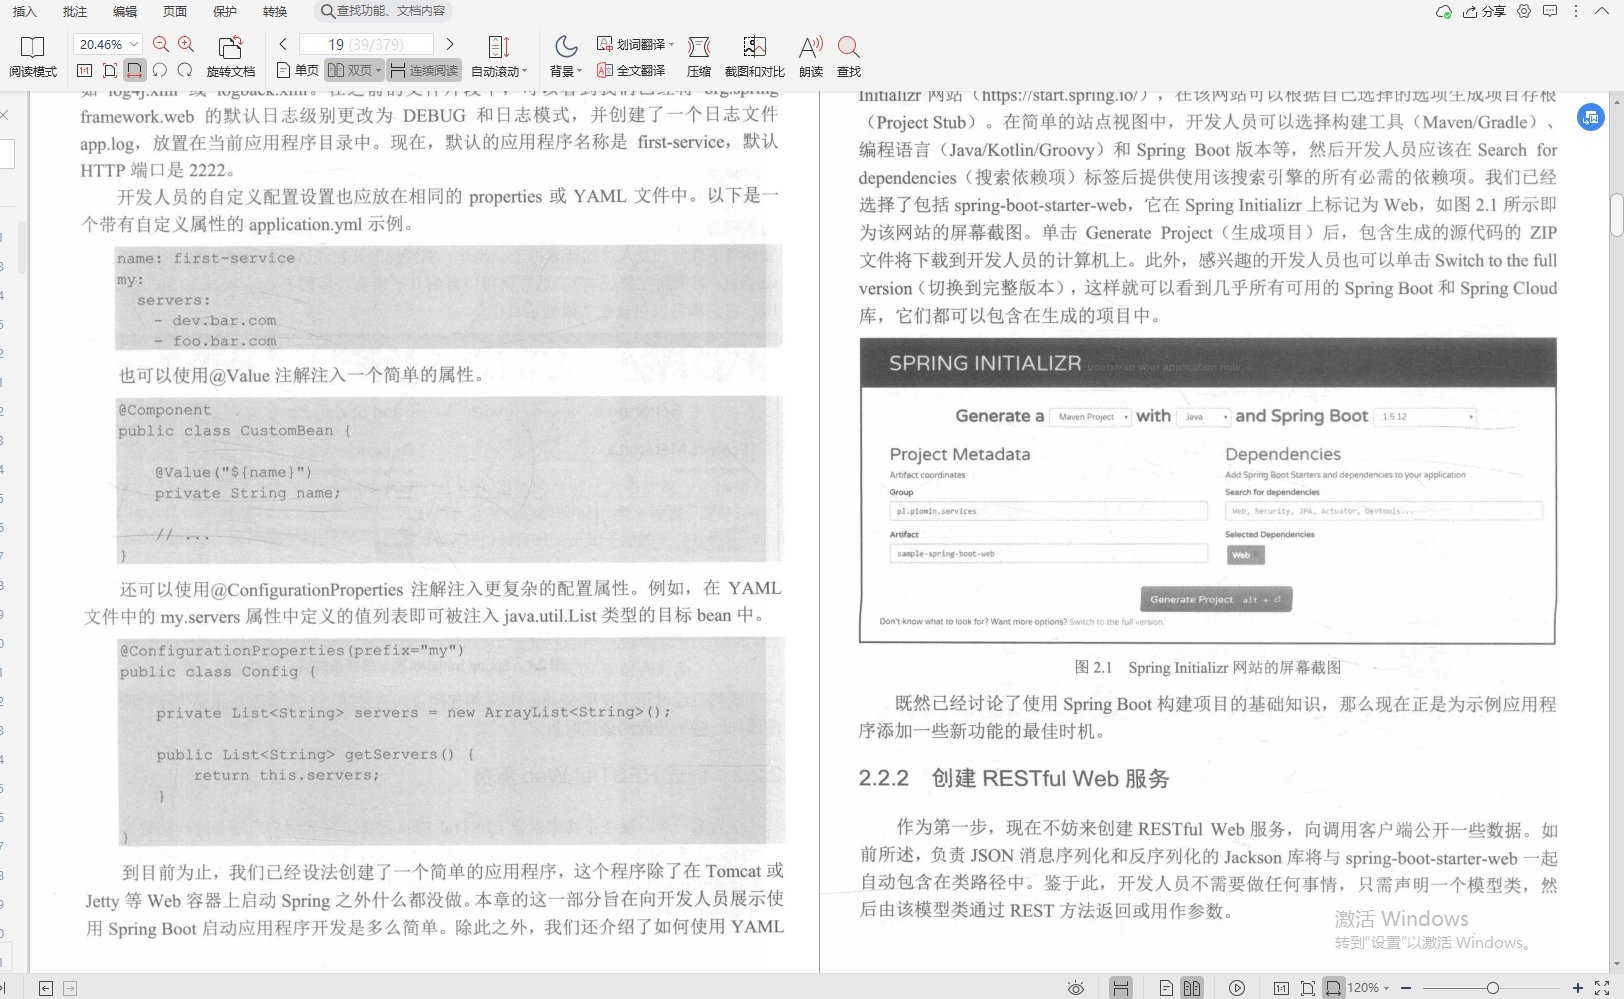Click previous view icon at bottom left
The width and height of the screenshot is (1624, 999).
46,988
